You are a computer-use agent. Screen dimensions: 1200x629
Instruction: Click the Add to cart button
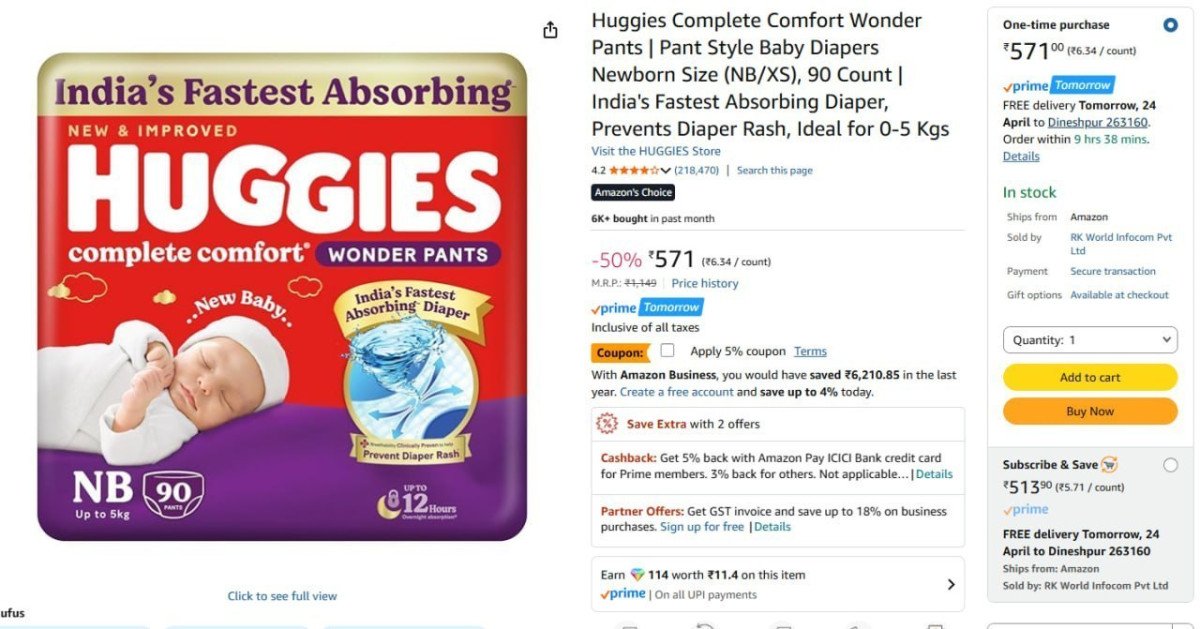coord(1090,377)
